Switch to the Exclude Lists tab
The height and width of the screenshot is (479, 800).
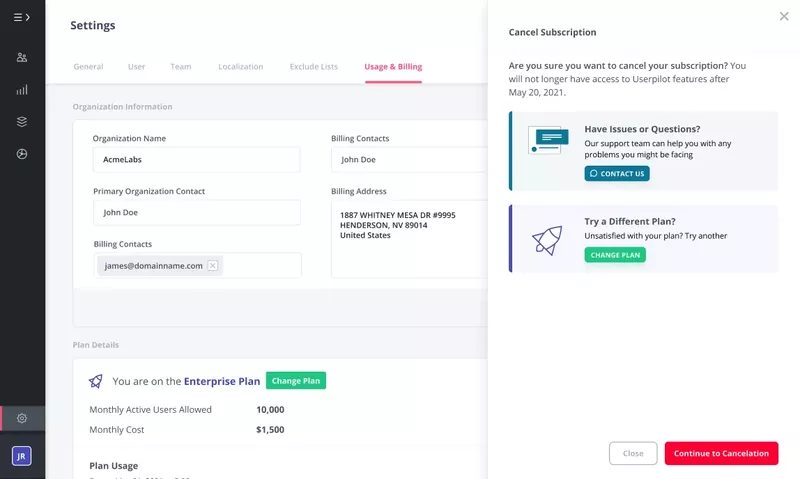coord(314,66)
